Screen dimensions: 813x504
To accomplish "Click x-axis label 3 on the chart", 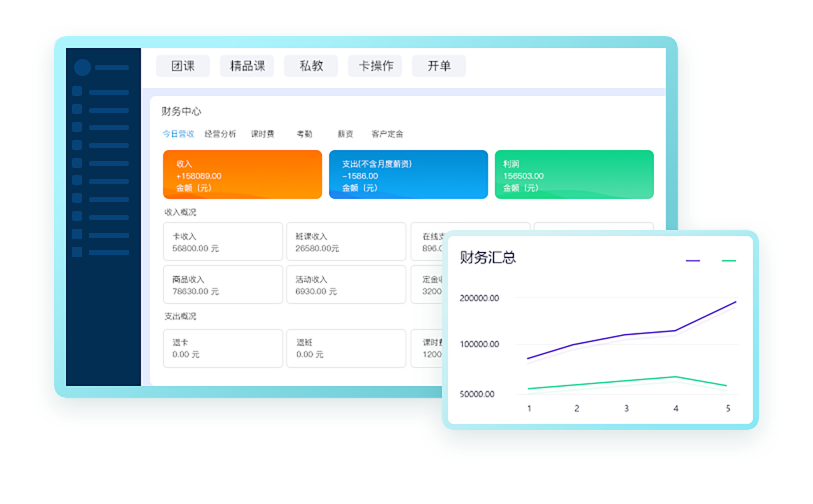I will tap(626, 409).
